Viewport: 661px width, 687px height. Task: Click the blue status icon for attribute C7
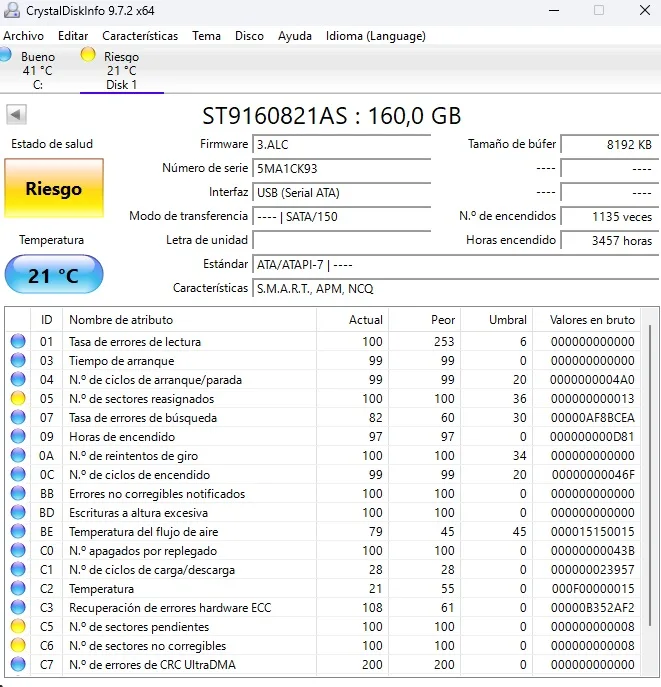click(x=18, y=665)
